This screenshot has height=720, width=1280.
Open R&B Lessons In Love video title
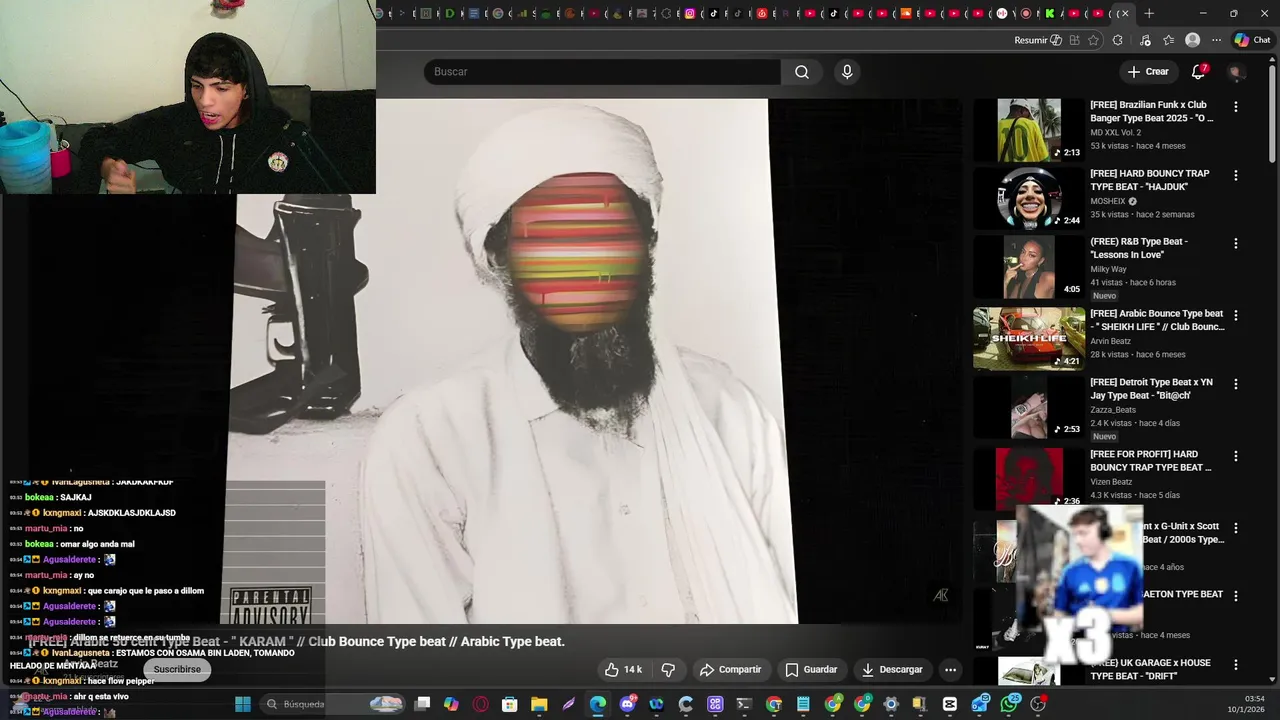1139,248
